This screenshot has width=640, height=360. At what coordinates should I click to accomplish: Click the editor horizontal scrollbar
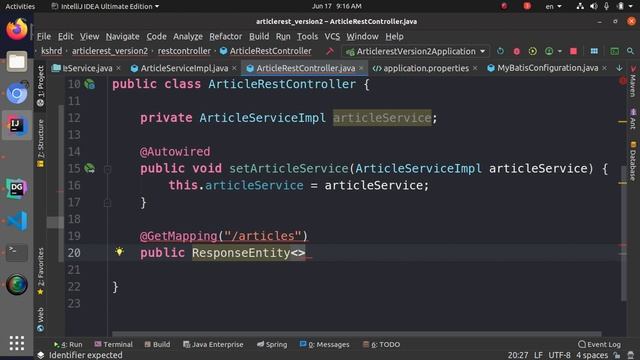pyautogui.click(x=357, y=333)
